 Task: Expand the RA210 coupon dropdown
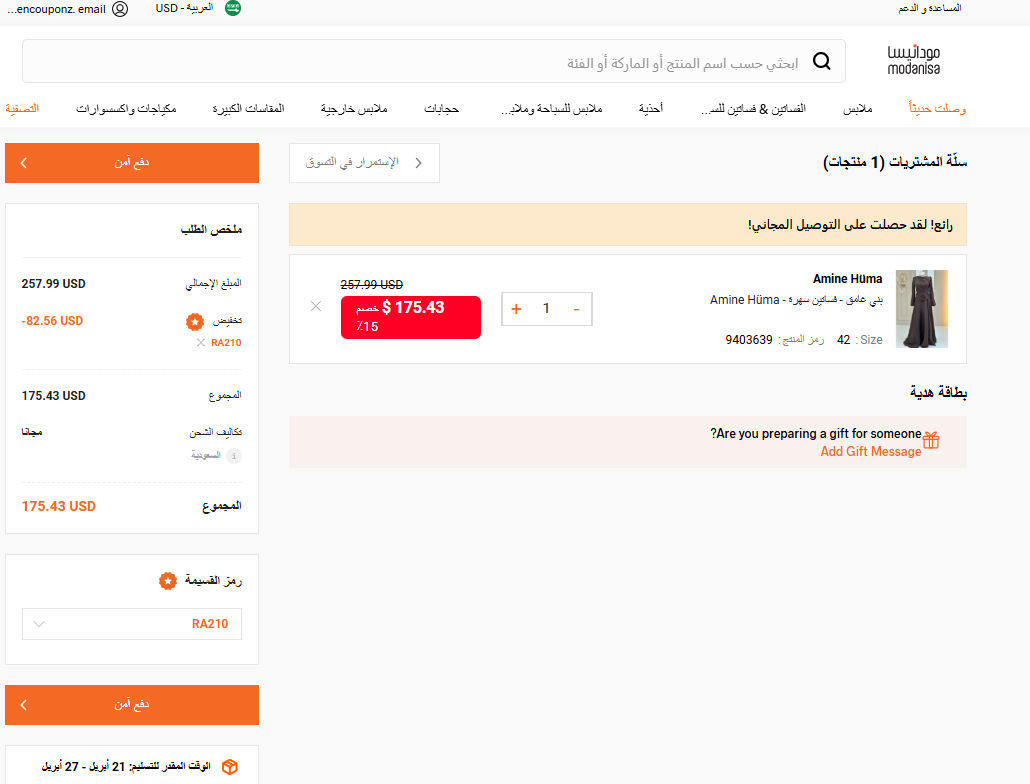tap(39, 623)
